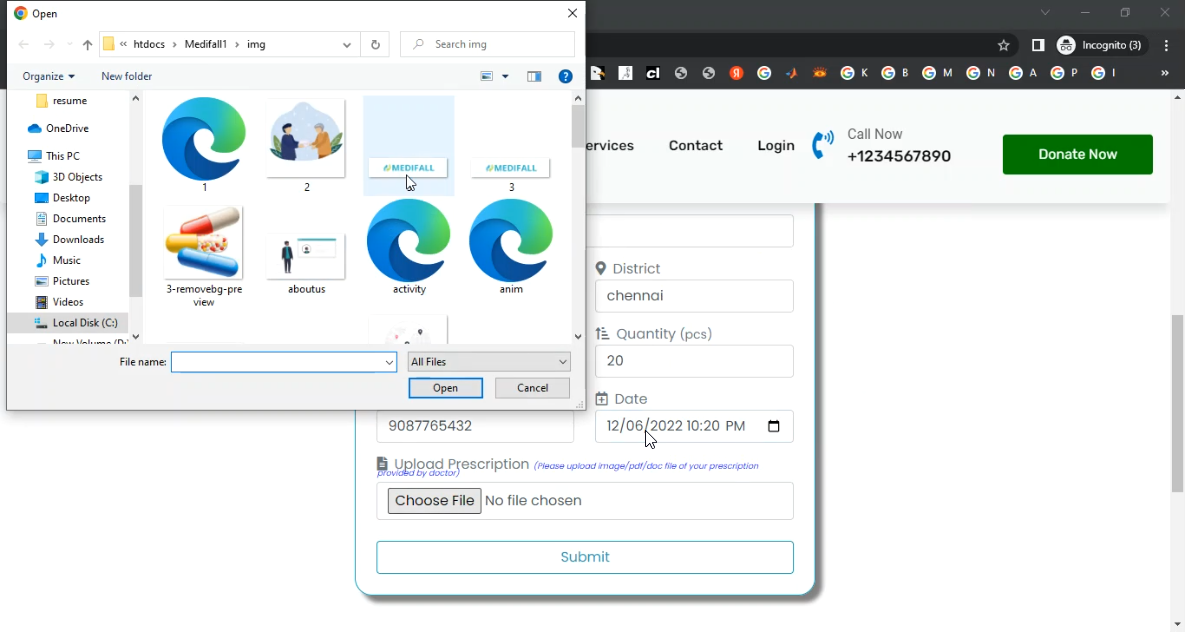
Task: Click the Up one level arrow in dialog
Action: click(87, 45)
